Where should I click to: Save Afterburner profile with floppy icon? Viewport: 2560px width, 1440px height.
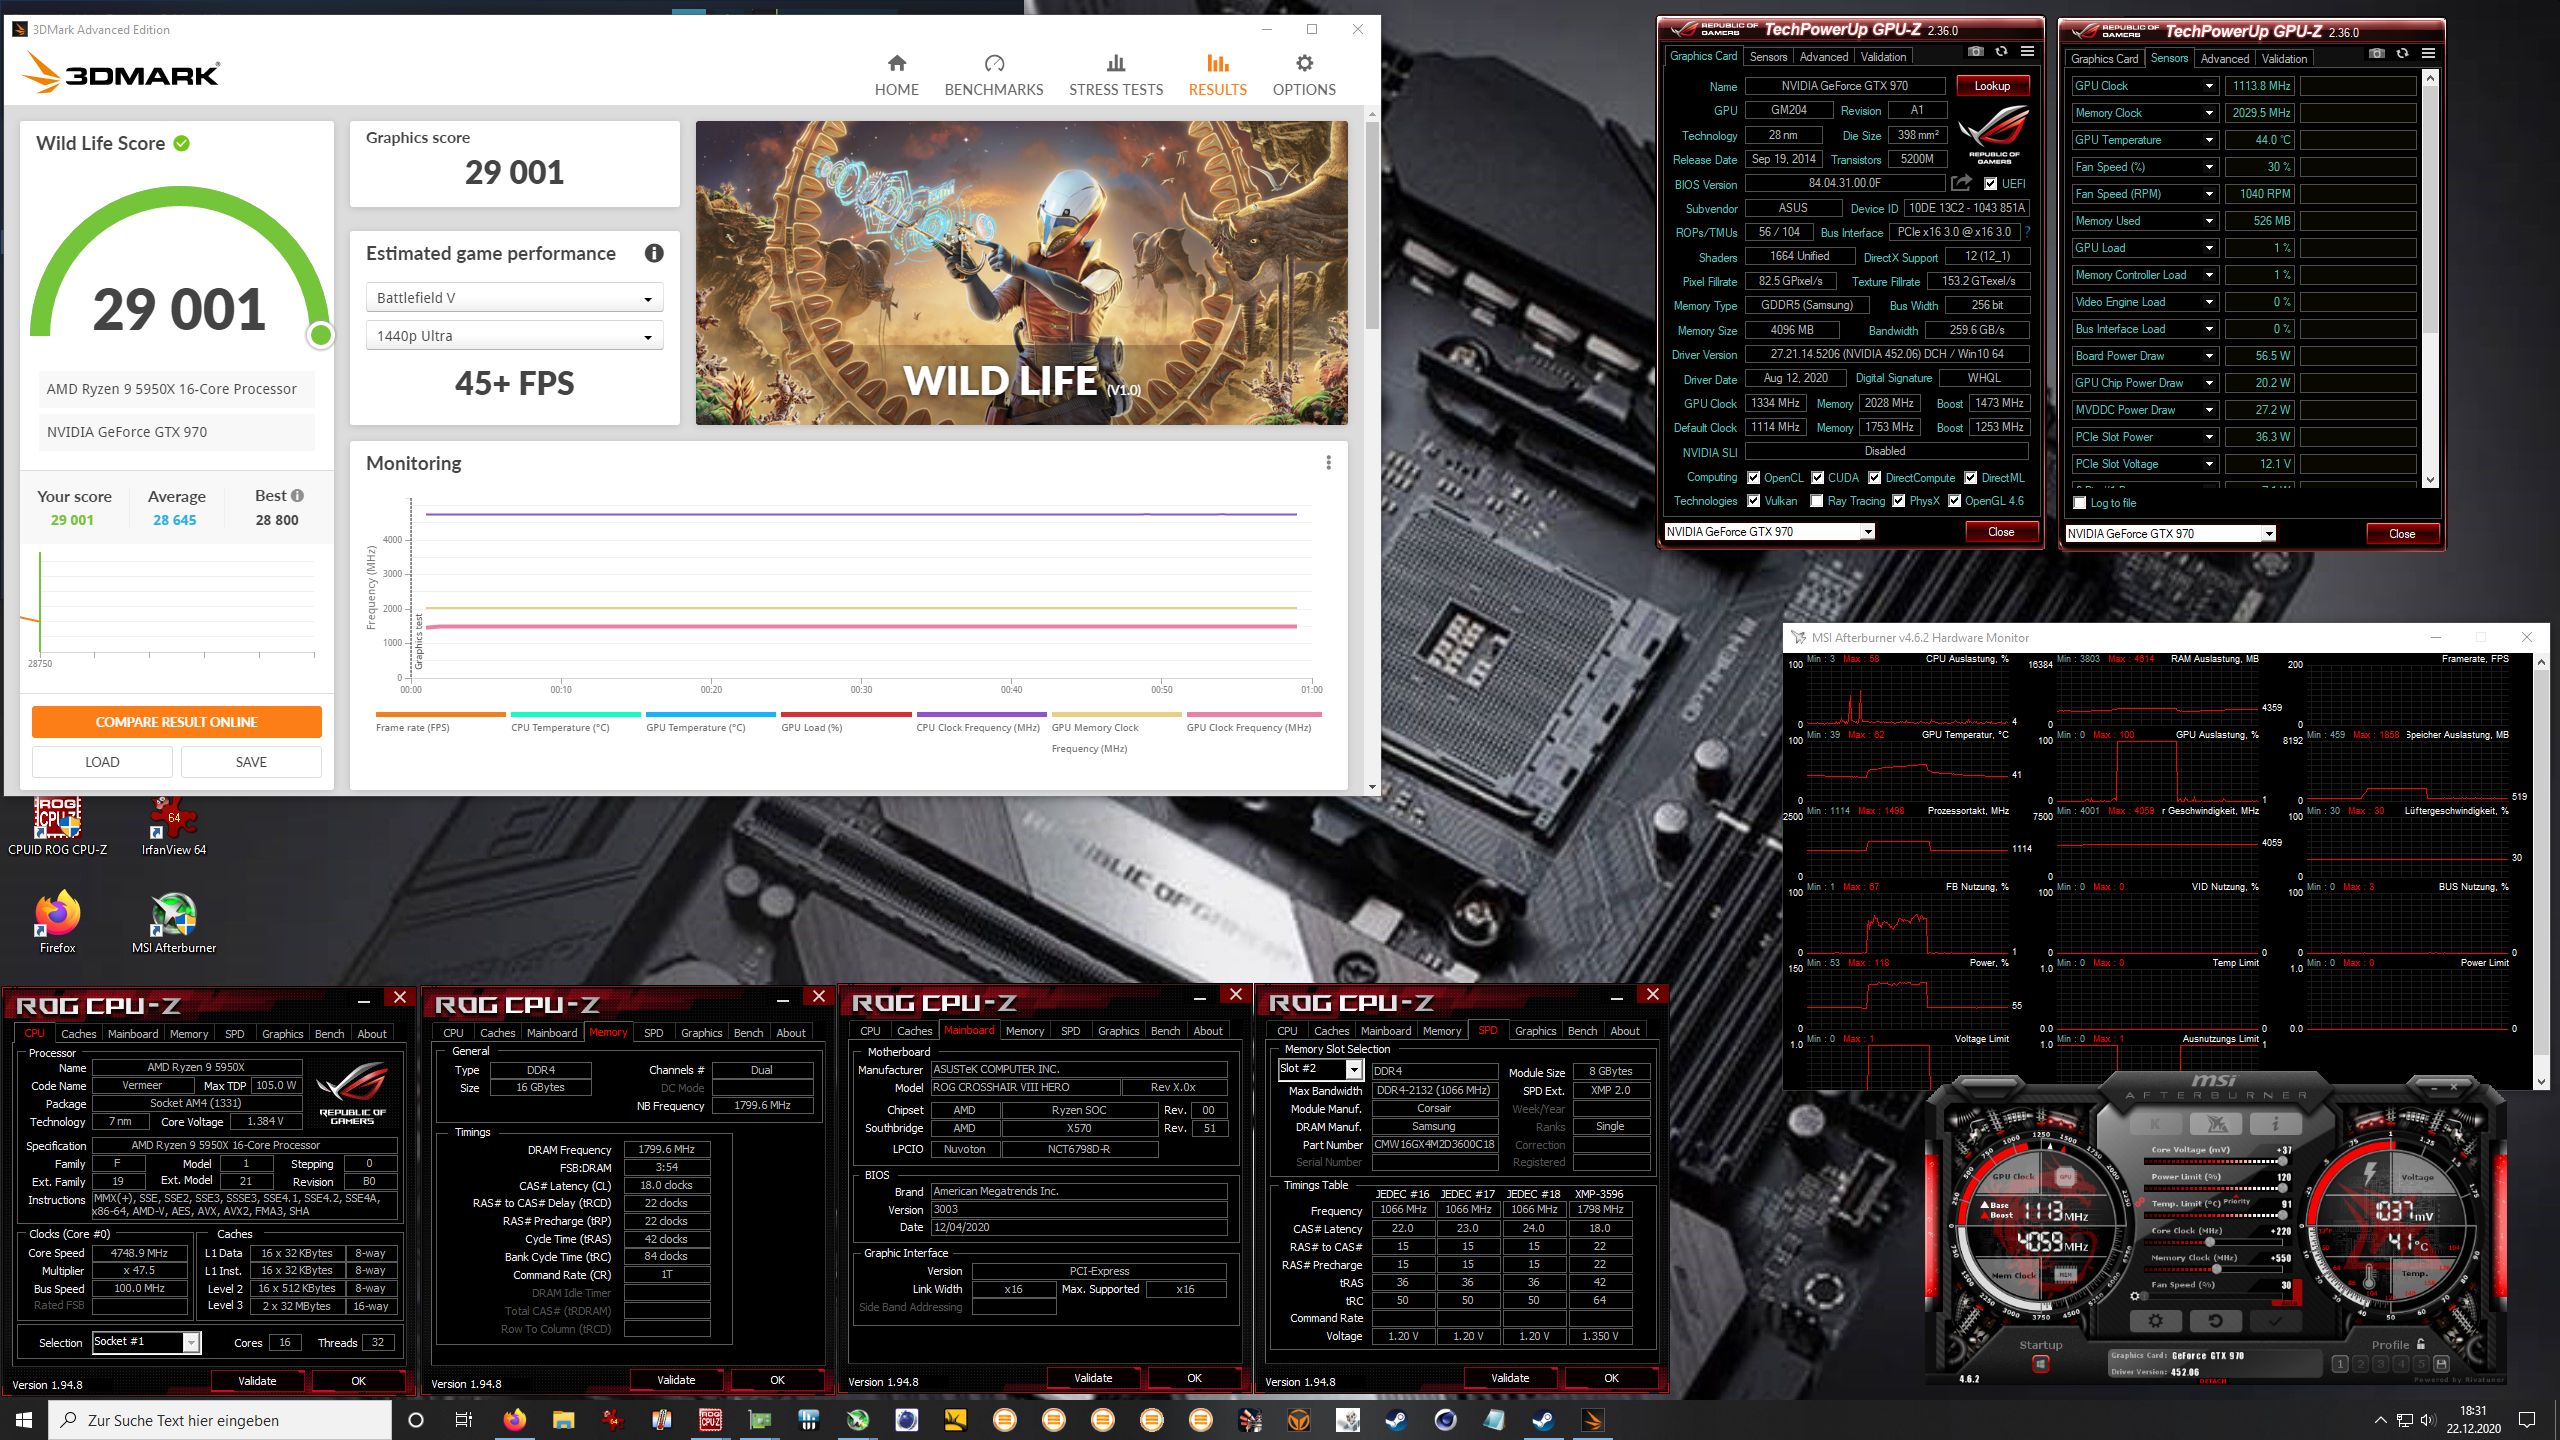click(x=2441, y=1363)
